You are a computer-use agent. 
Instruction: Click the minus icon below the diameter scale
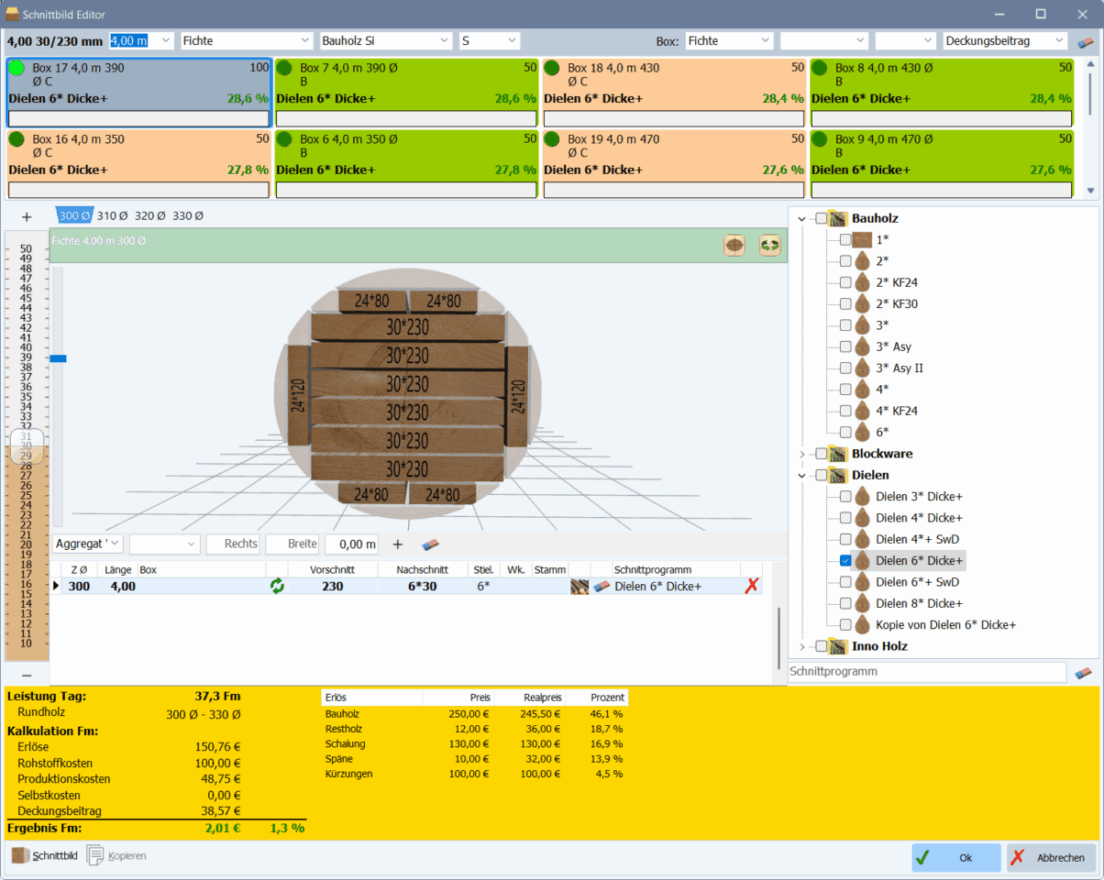pos(27,675)
